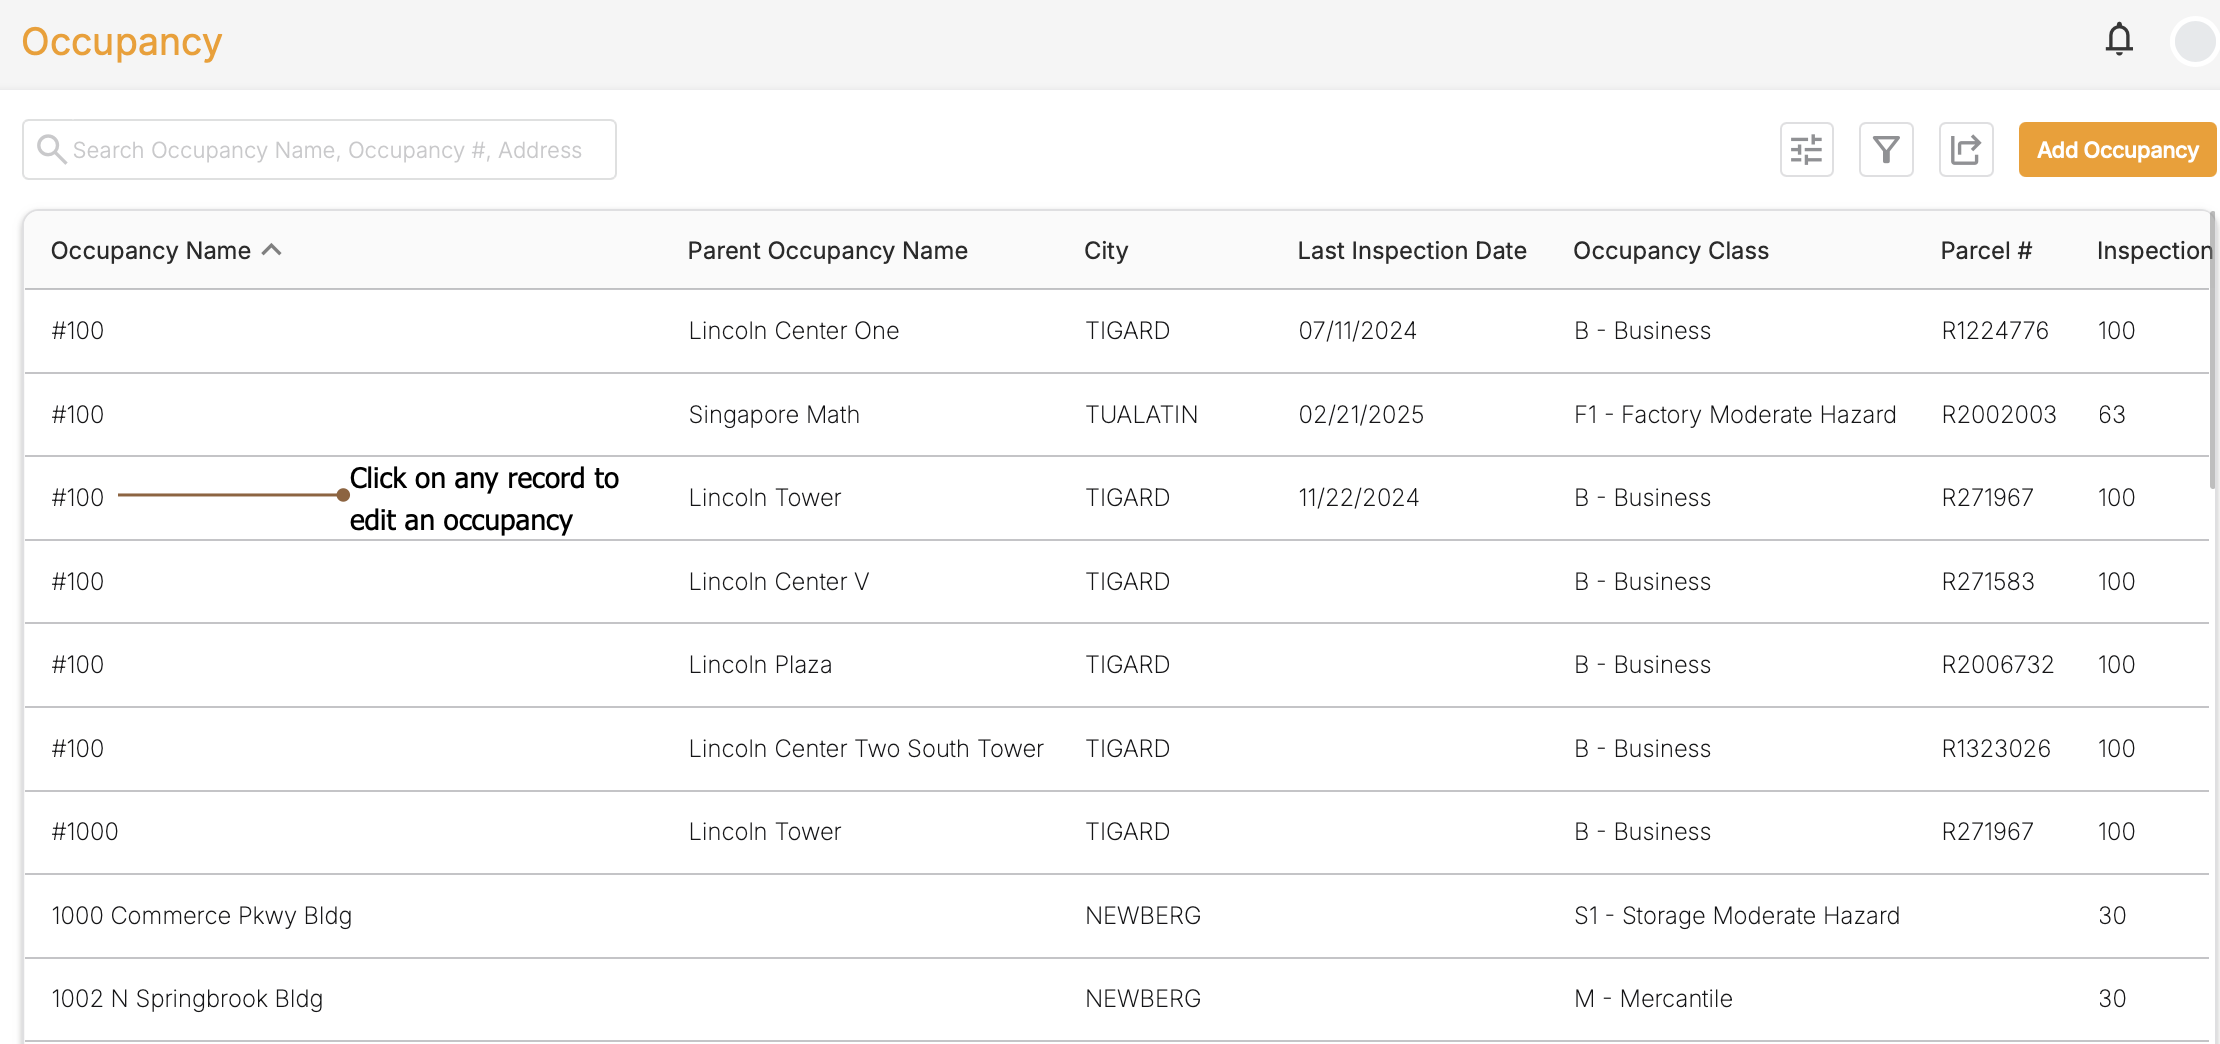2220x1044 pixels.
Task: Open the filter funnel icon
Action: click(1886, 150)
